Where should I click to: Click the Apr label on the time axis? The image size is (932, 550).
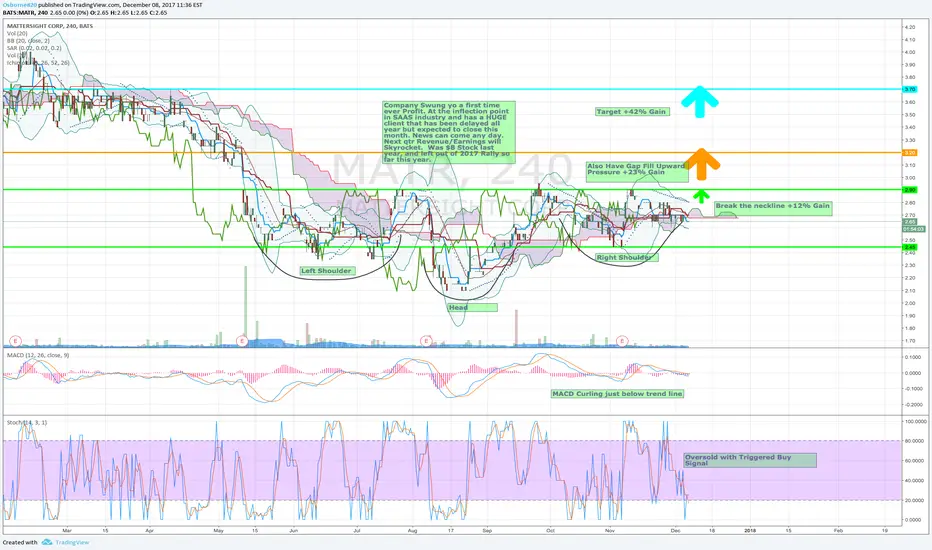click(149, 530)
